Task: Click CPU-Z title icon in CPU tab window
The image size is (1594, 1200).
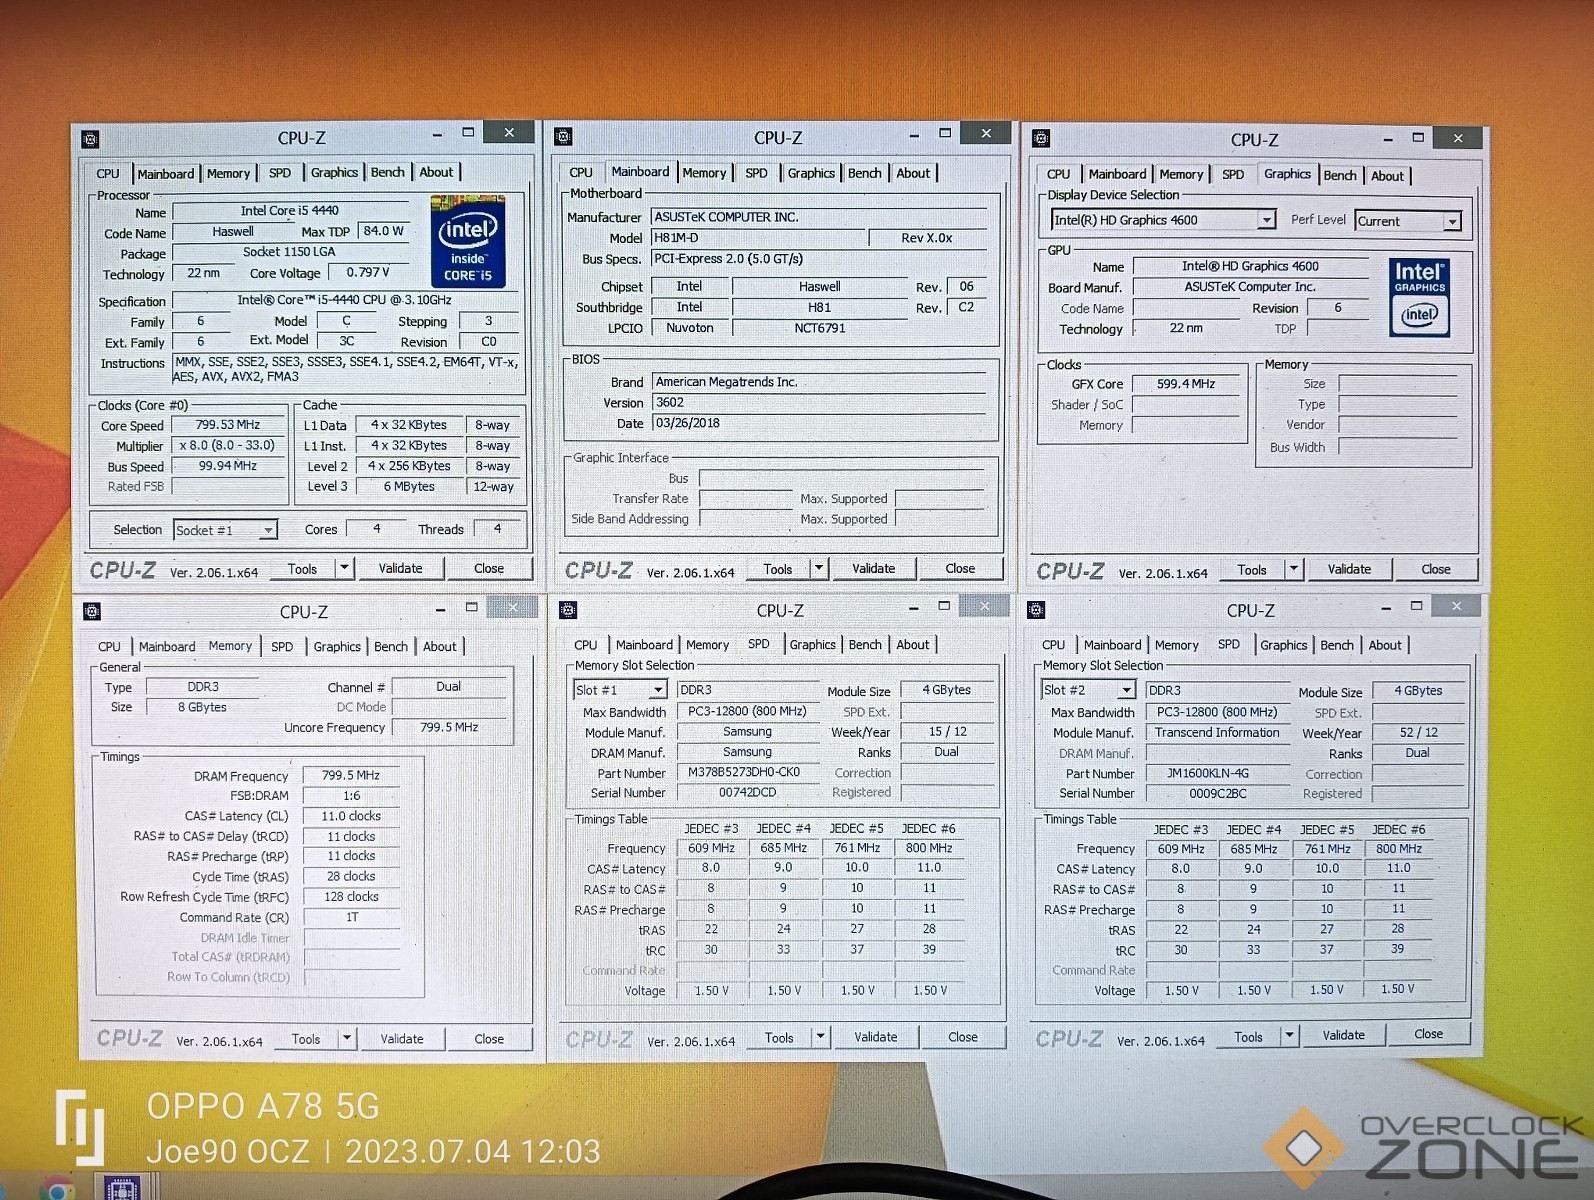Action: (x=90, y=139)
